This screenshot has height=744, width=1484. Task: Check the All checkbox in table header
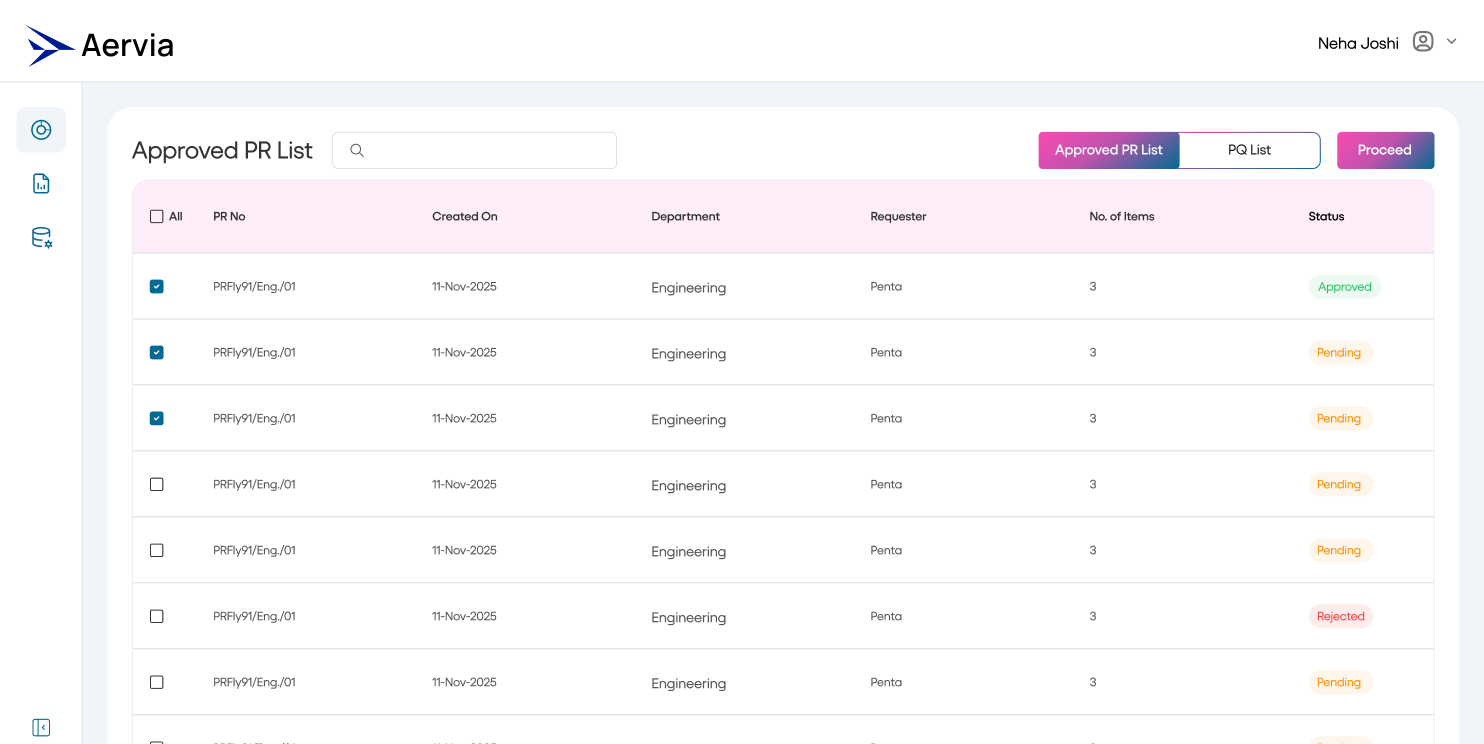(x=157, y=216)
